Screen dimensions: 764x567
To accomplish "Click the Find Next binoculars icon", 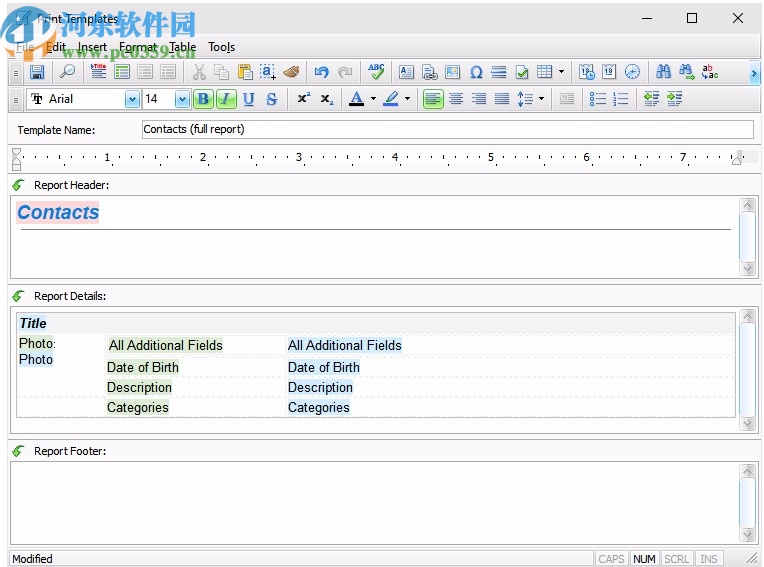I will 687,73.
